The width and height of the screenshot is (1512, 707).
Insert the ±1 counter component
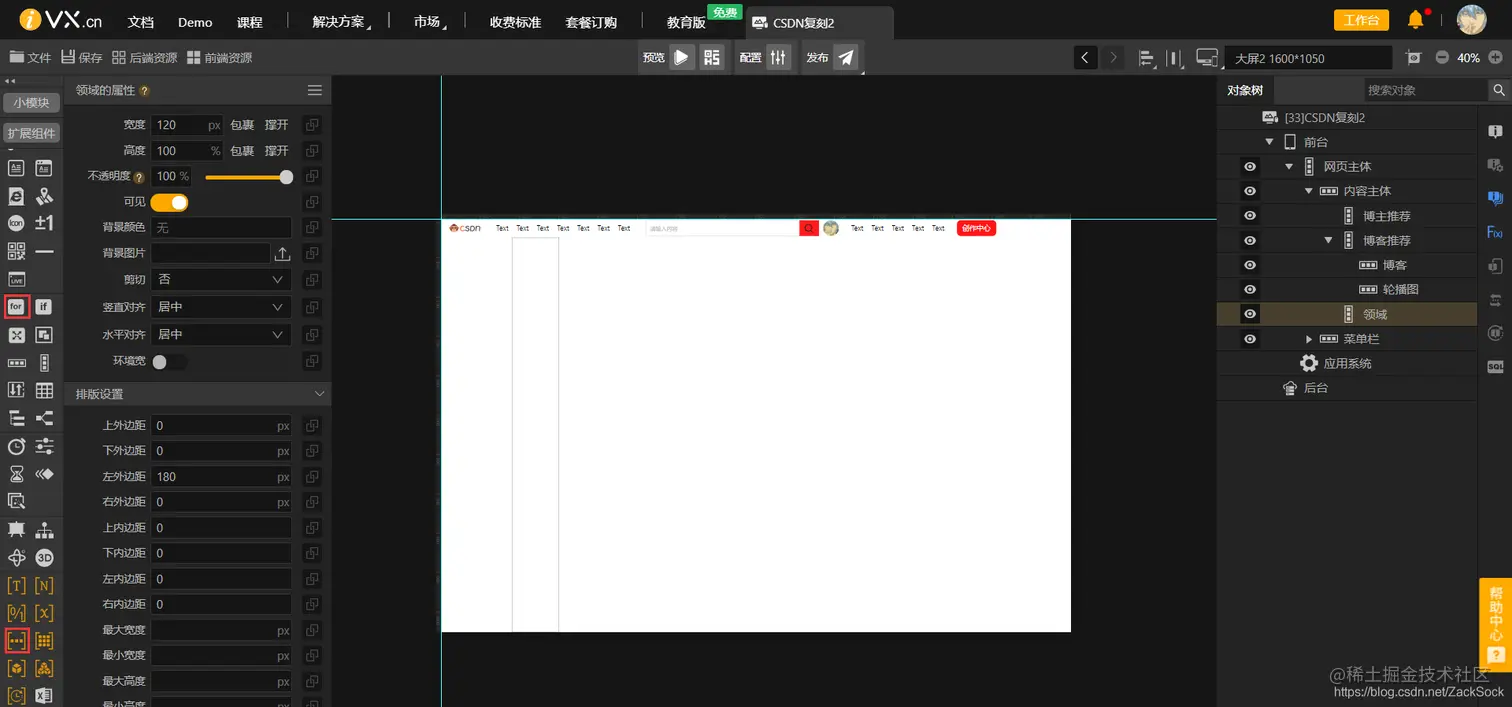44,223
